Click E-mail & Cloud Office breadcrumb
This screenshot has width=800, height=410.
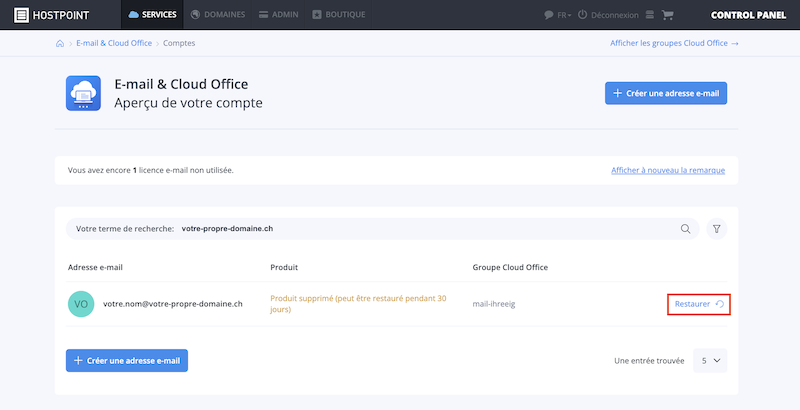coord(114,43)
